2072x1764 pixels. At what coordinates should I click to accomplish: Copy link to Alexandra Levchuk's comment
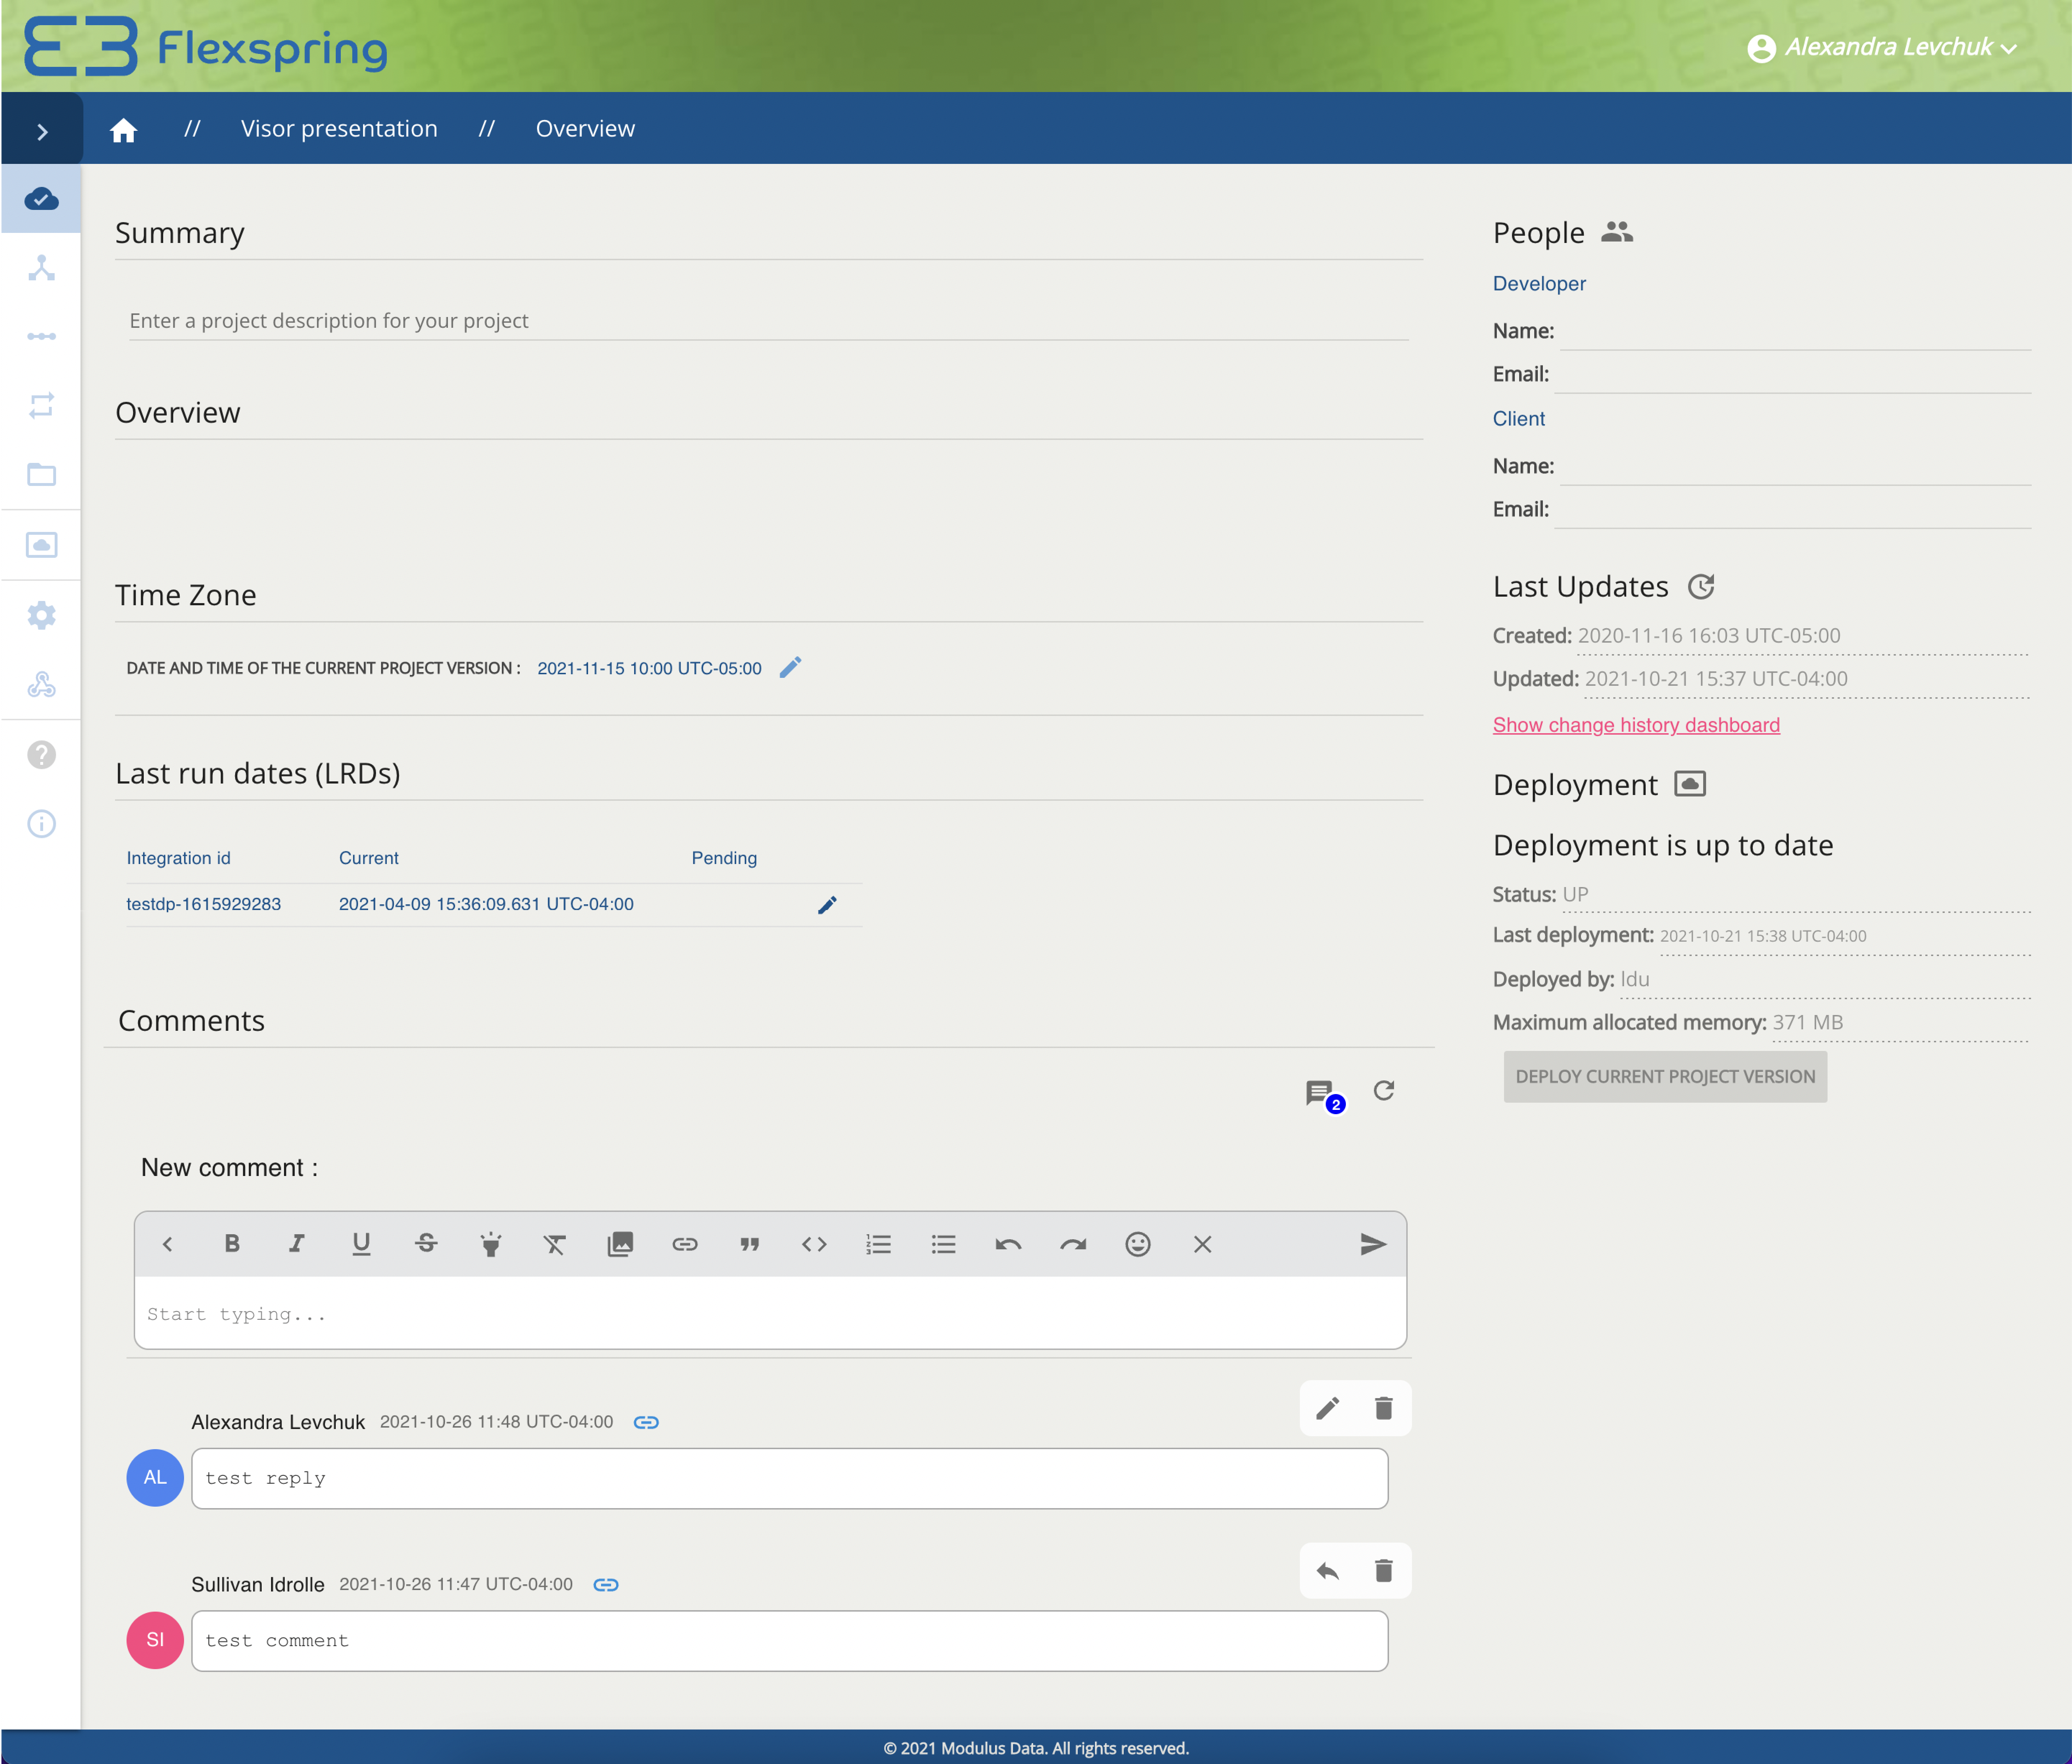(646, 1422)
